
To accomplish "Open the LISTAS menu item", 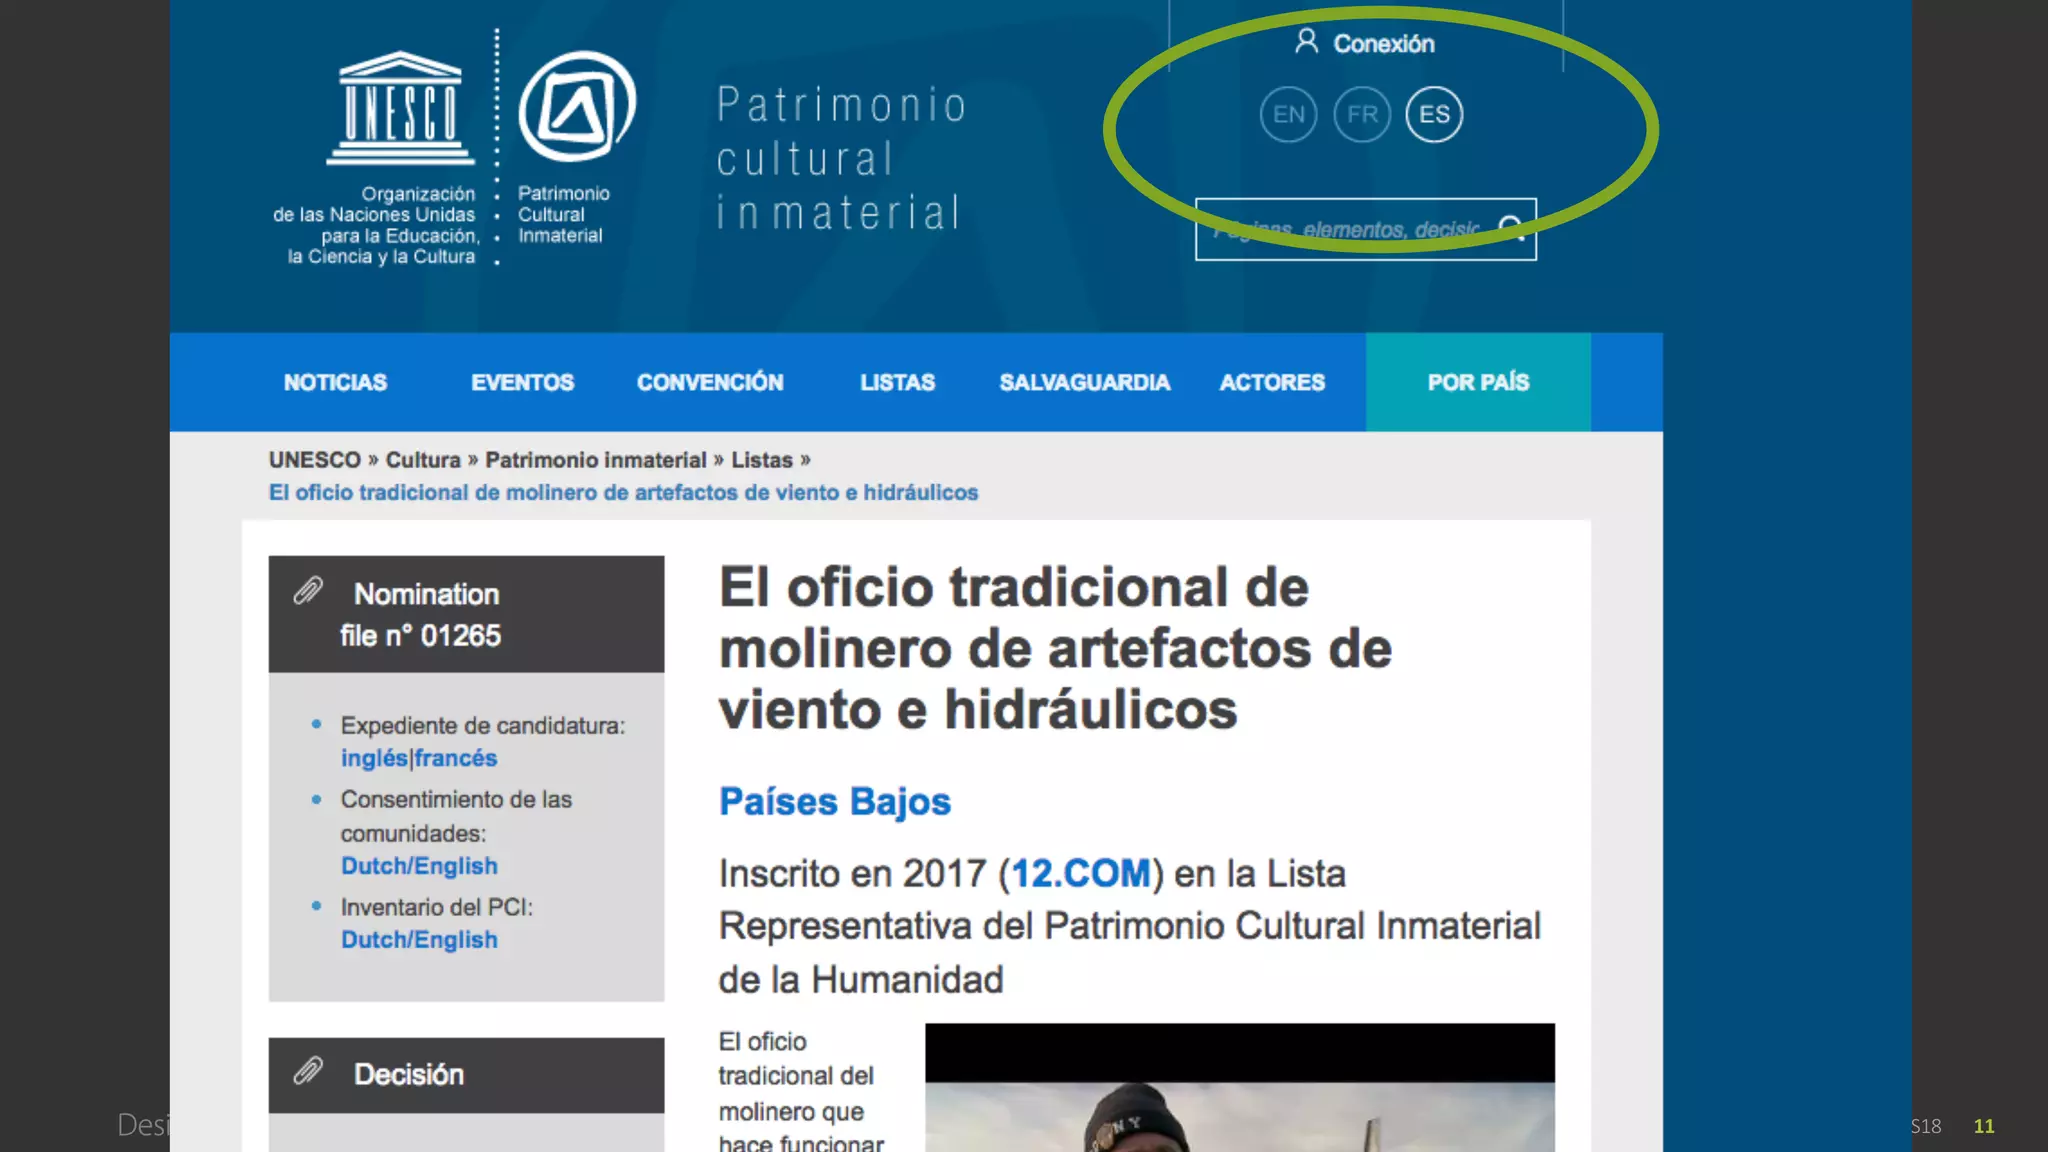I will coord(897,382).
